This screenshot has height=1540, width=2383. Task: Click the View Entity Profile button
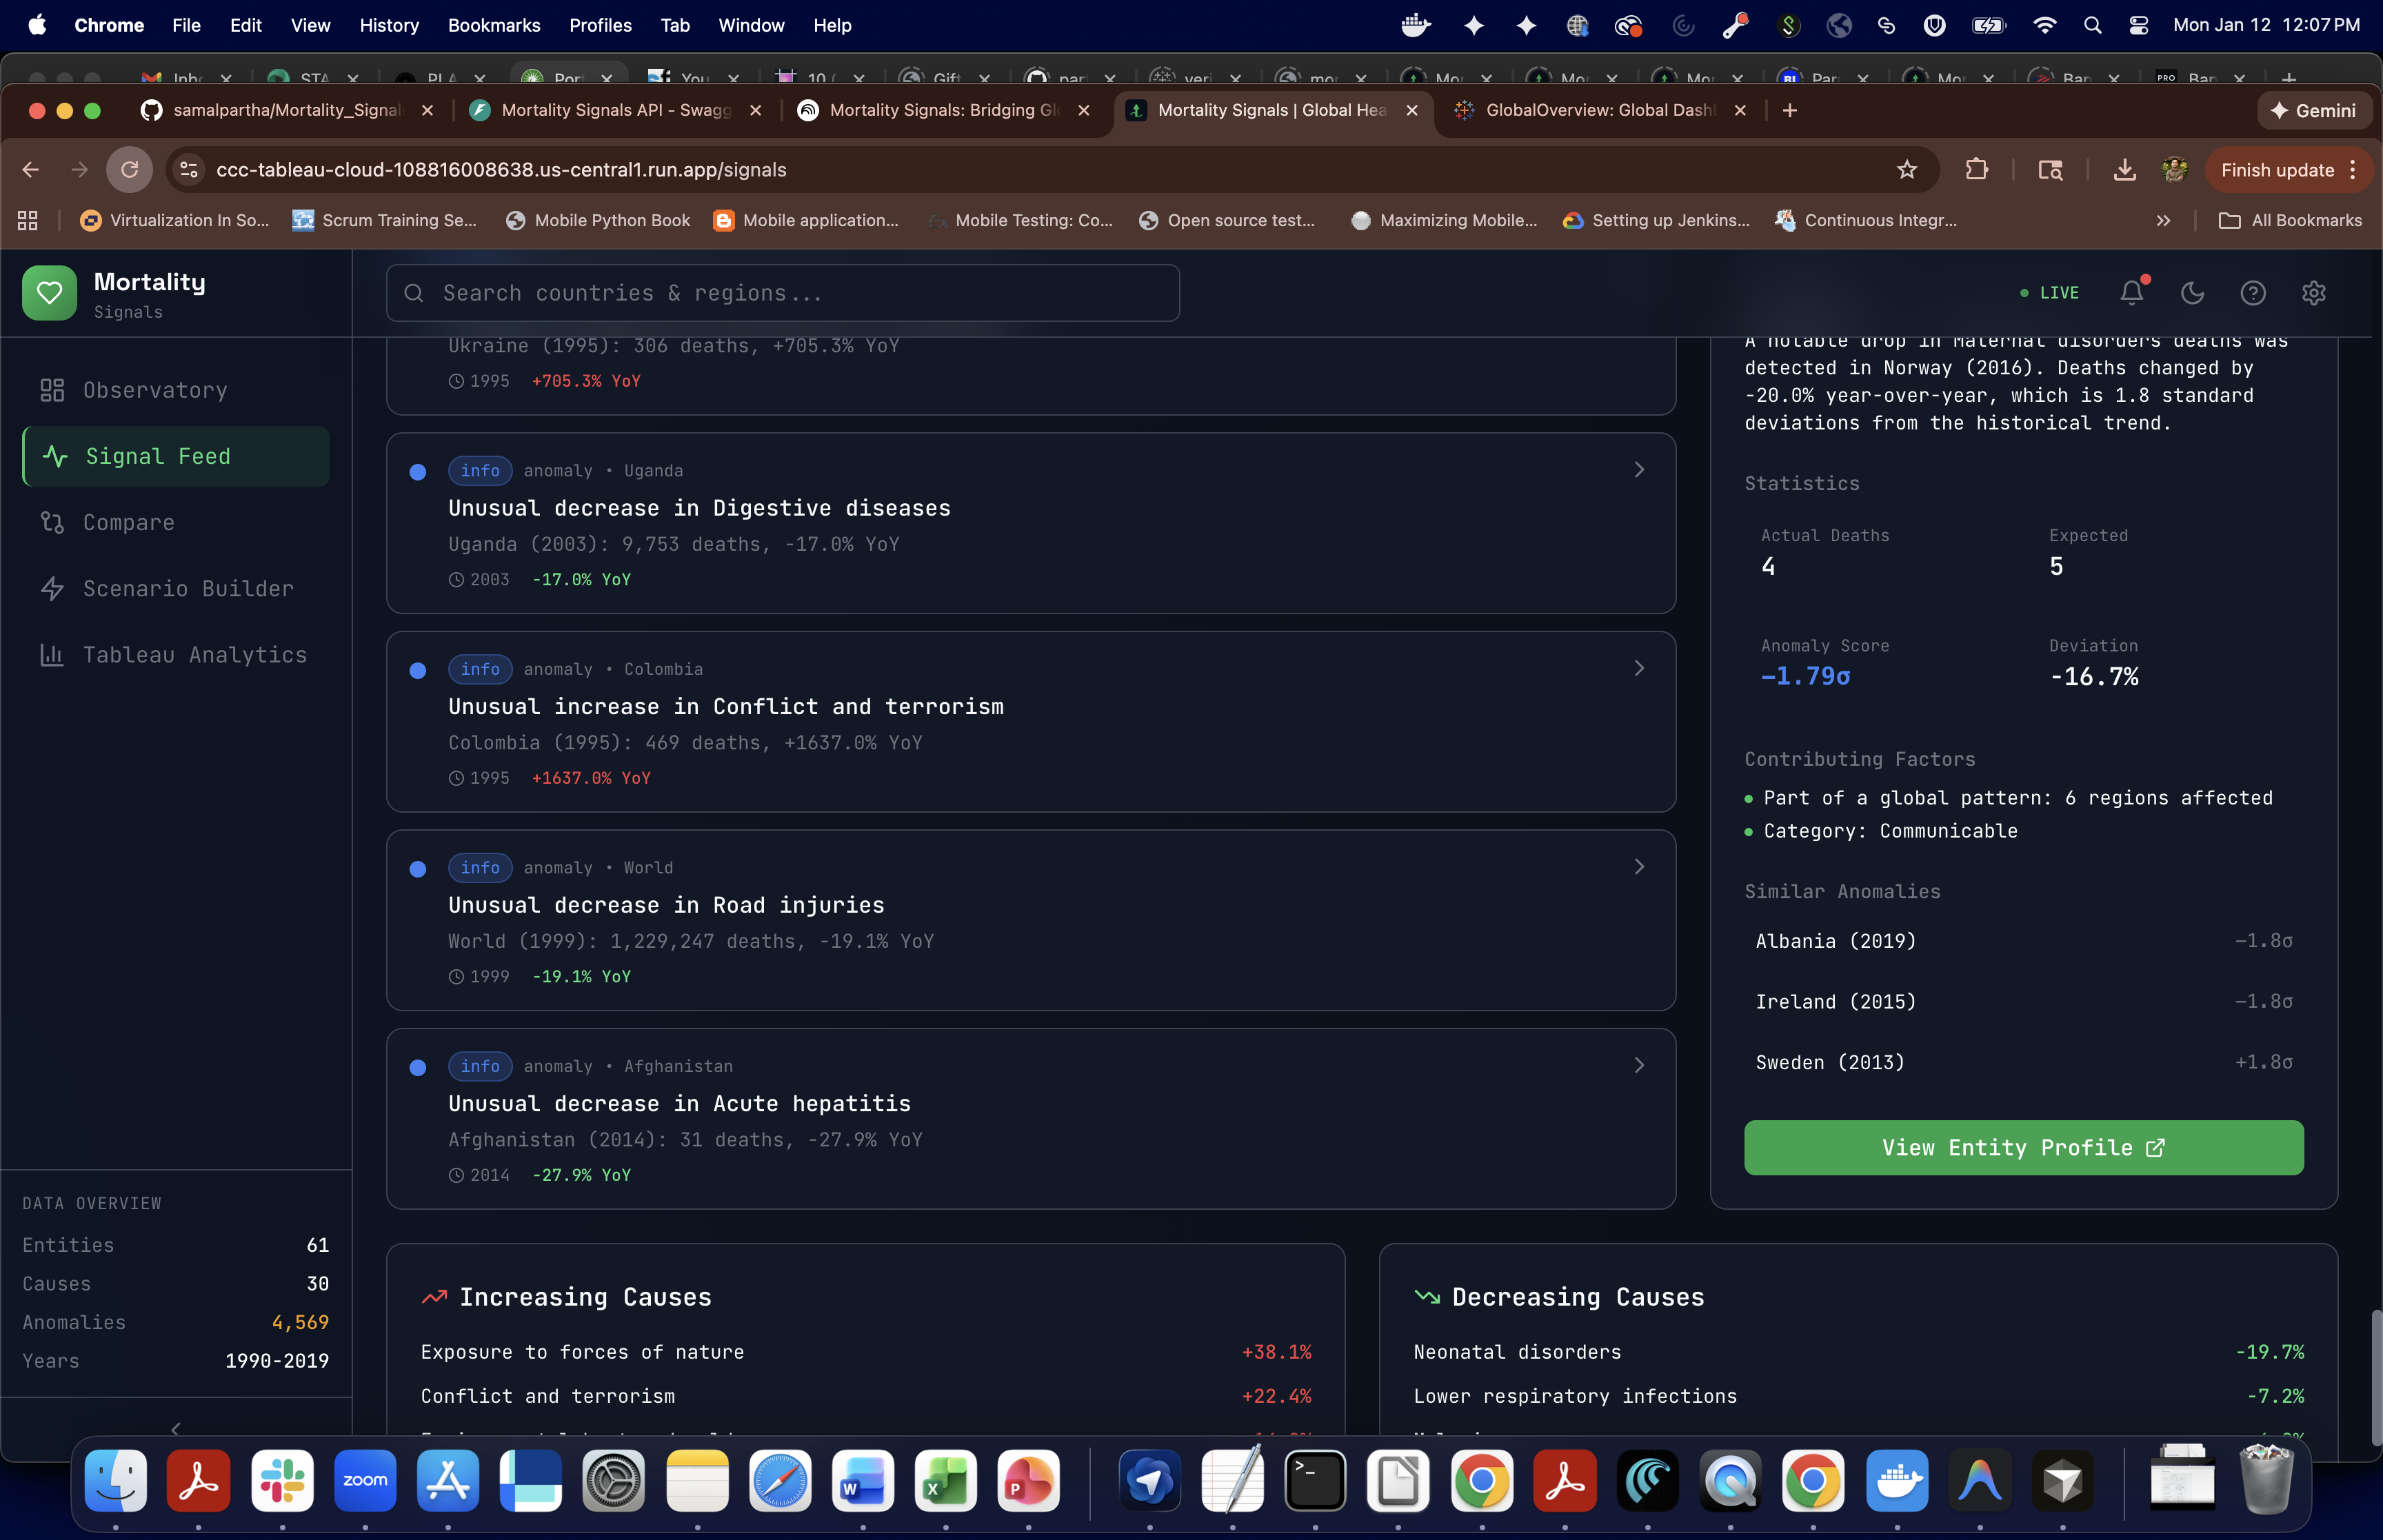coord(2023,1147)
